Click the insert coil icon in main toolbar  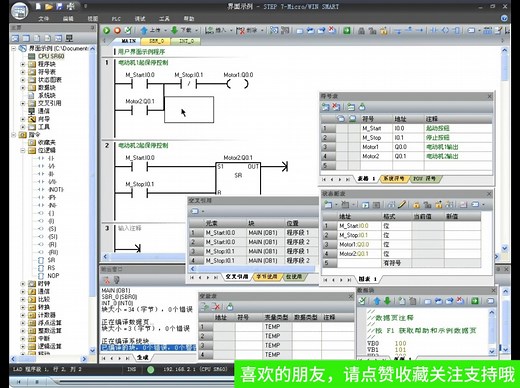(x=445, y=30)
